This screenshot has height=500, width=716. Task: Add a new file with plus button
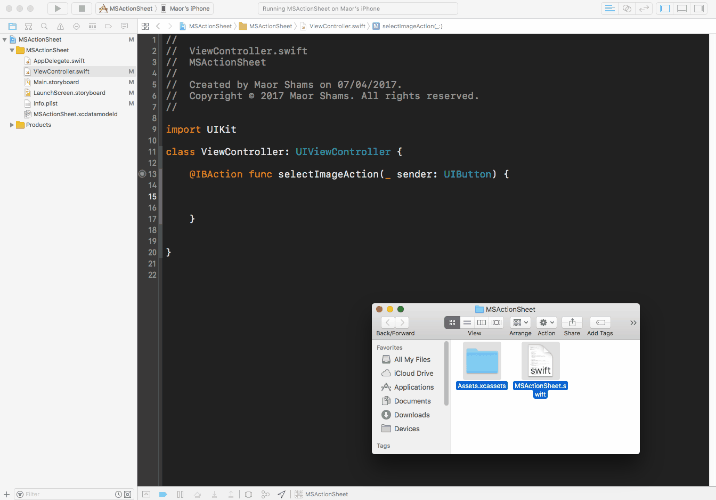tap(6, 494)
